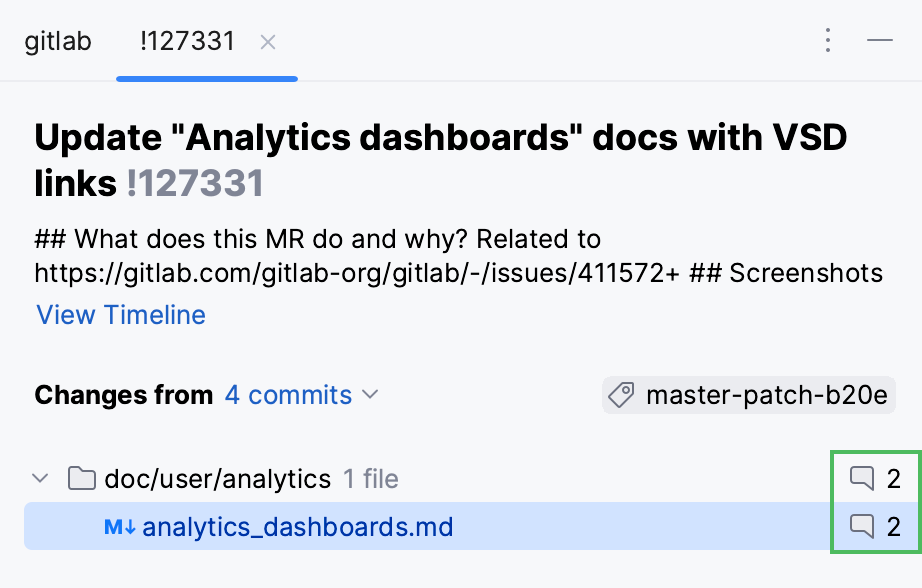922x588 pixels.
Task: Click the 2 comment count on the folder row
Action: pyautogui.click(x=892, y=478)
